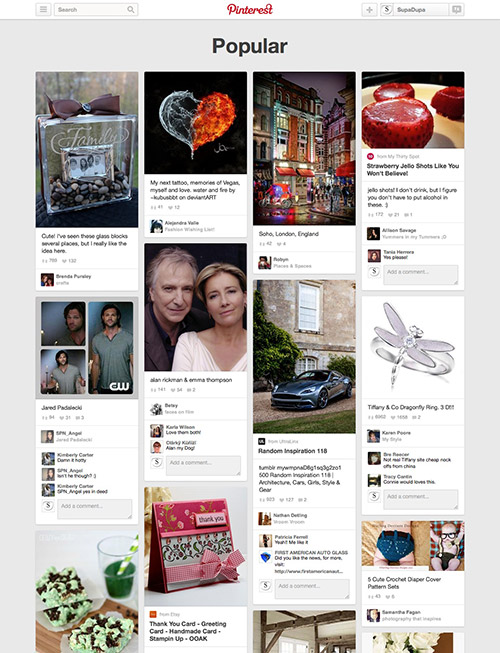
Task: Add a comment on Jared Padalecki pin
Action: tap(95, 509)
